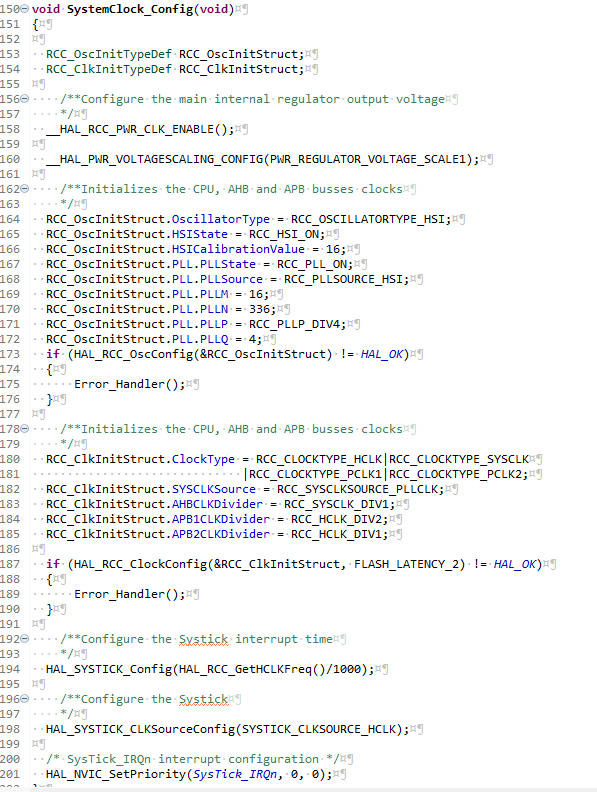Click RCC_CLOCKTYPE_PCLK2 constant
This screenshot has width=597, height=792.
point(455,474)
